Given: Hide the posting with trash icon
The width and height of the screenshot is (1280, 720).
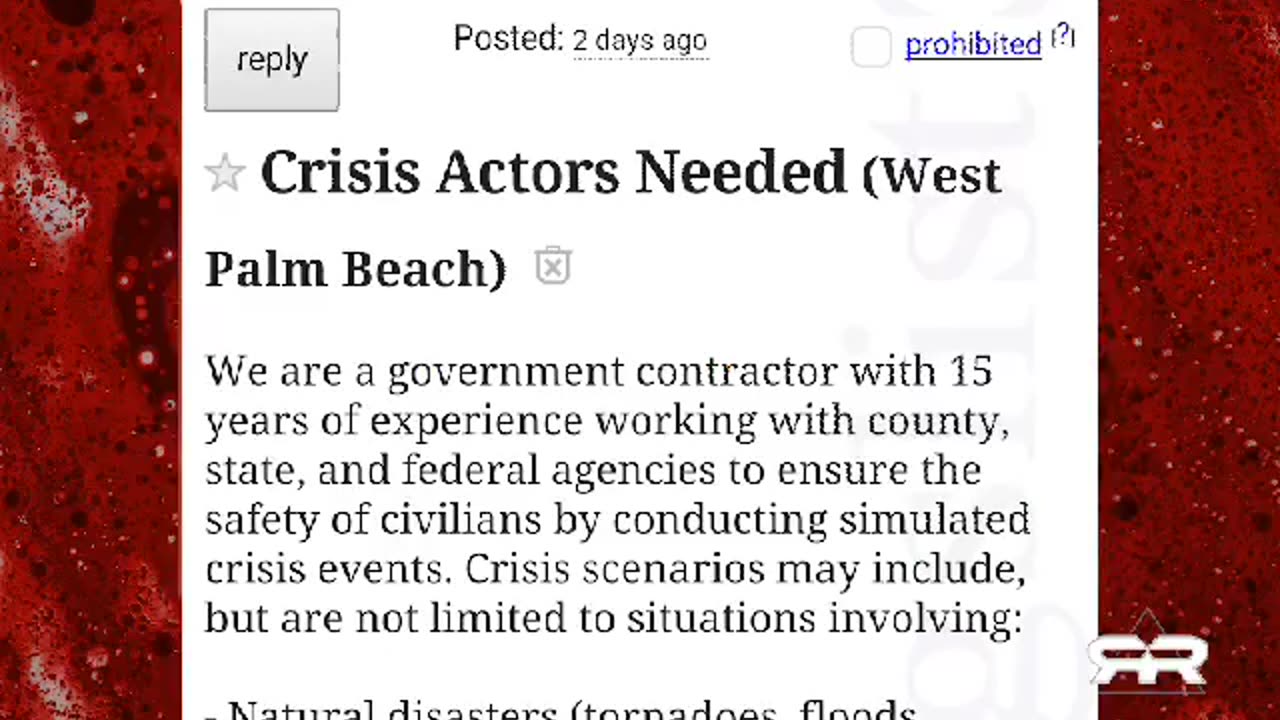Looking at the screenshot, I should [x=553, y=267].
